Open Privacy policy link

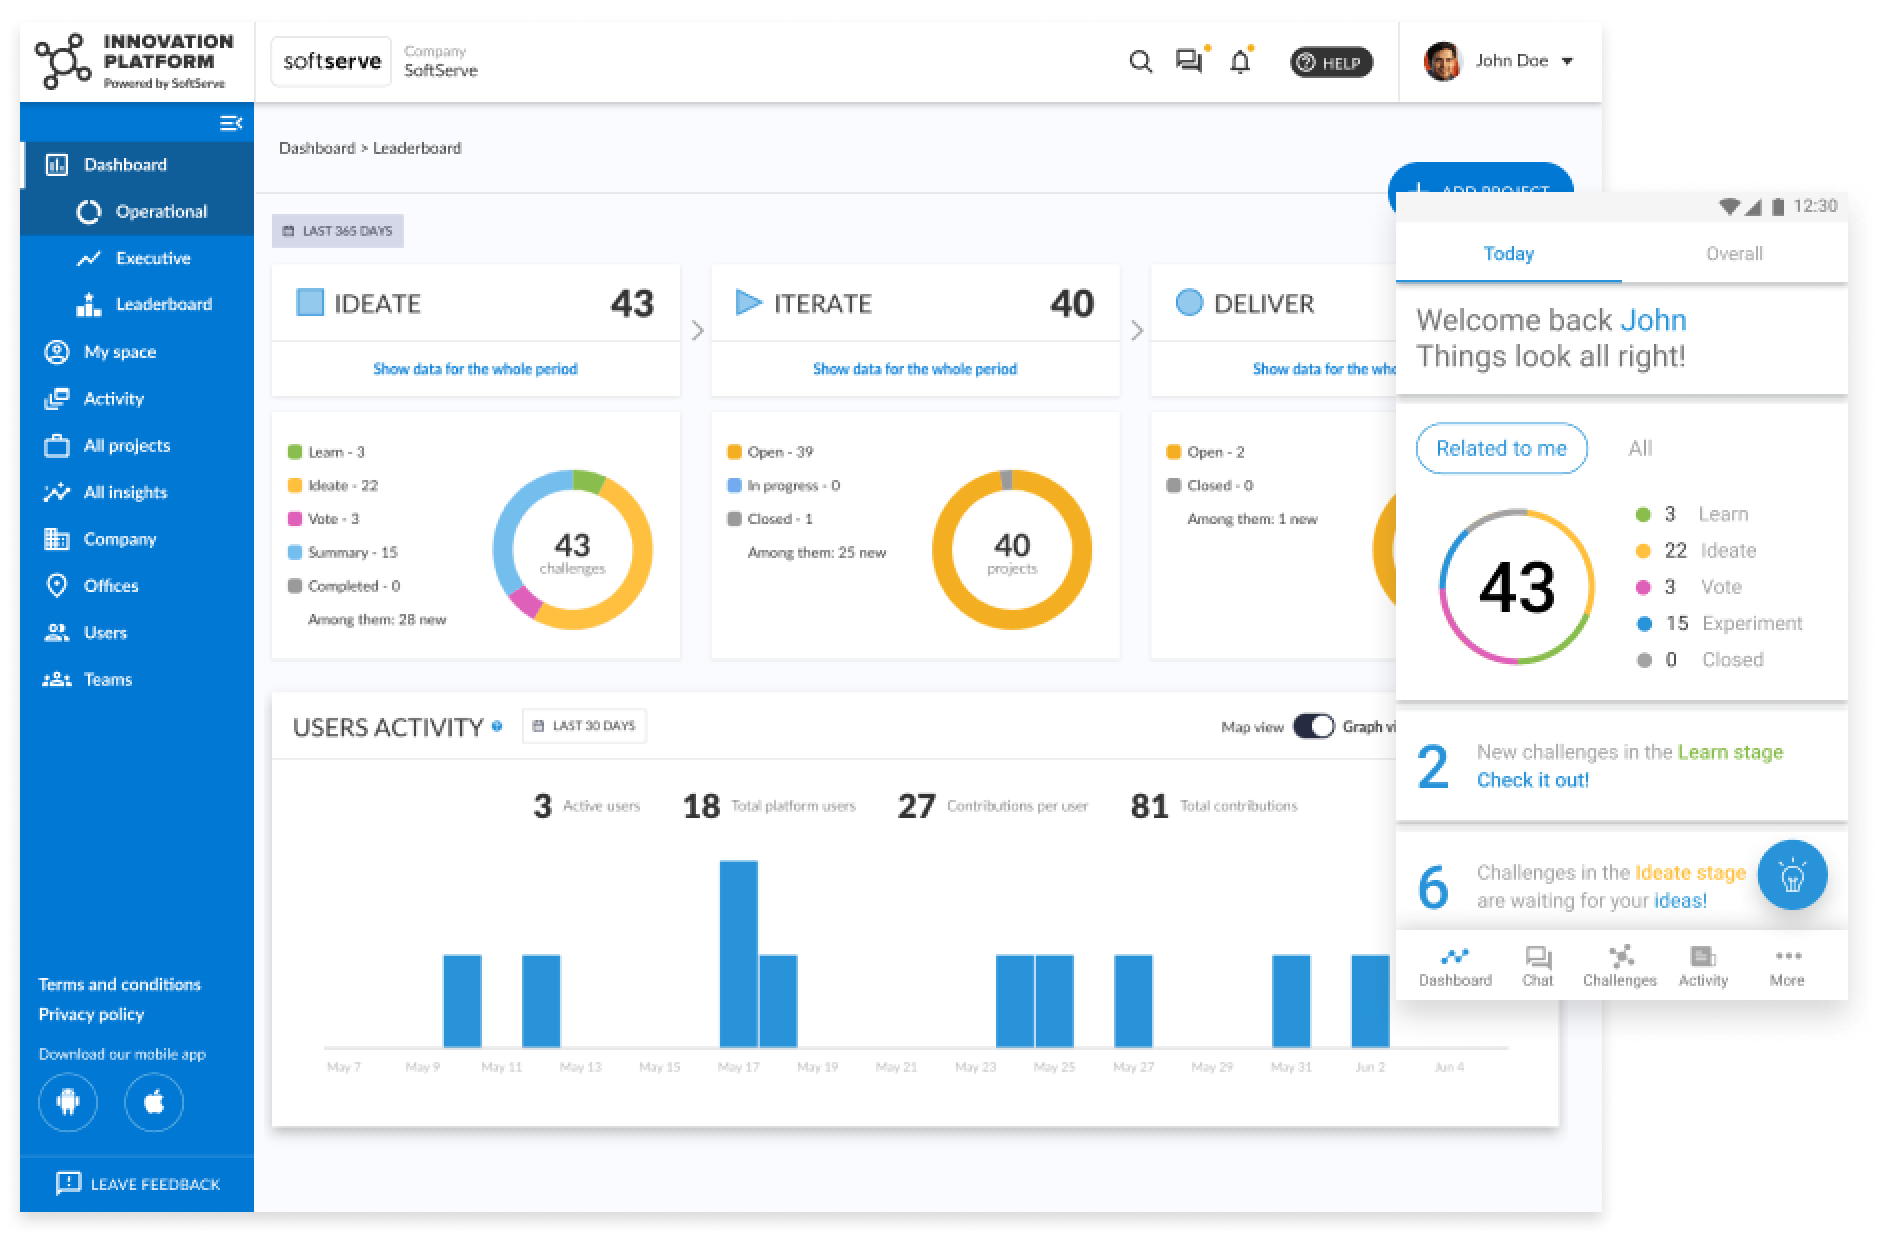91,1014
